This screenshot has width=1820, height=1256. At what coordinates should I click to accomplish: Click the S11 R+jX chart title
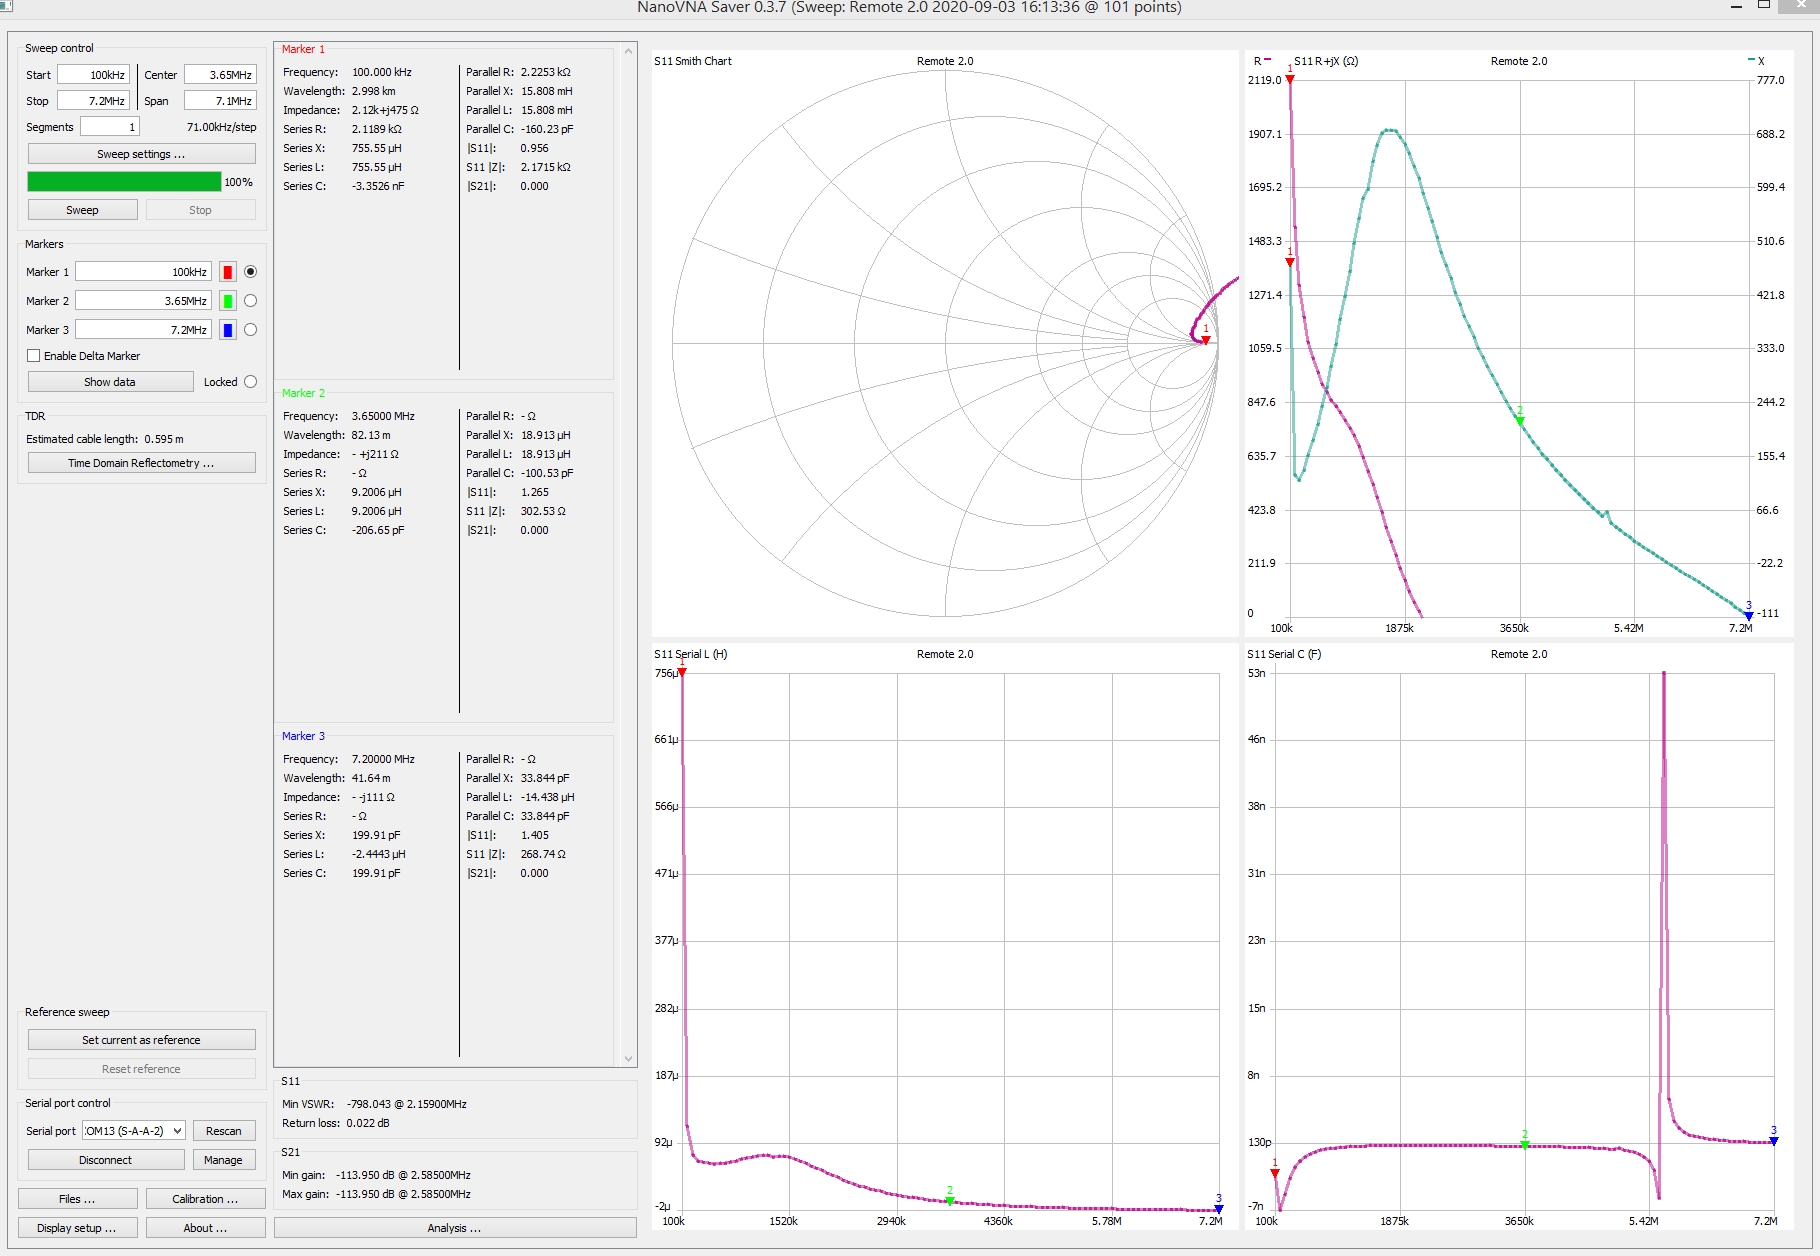click(x=1326, y=61)
